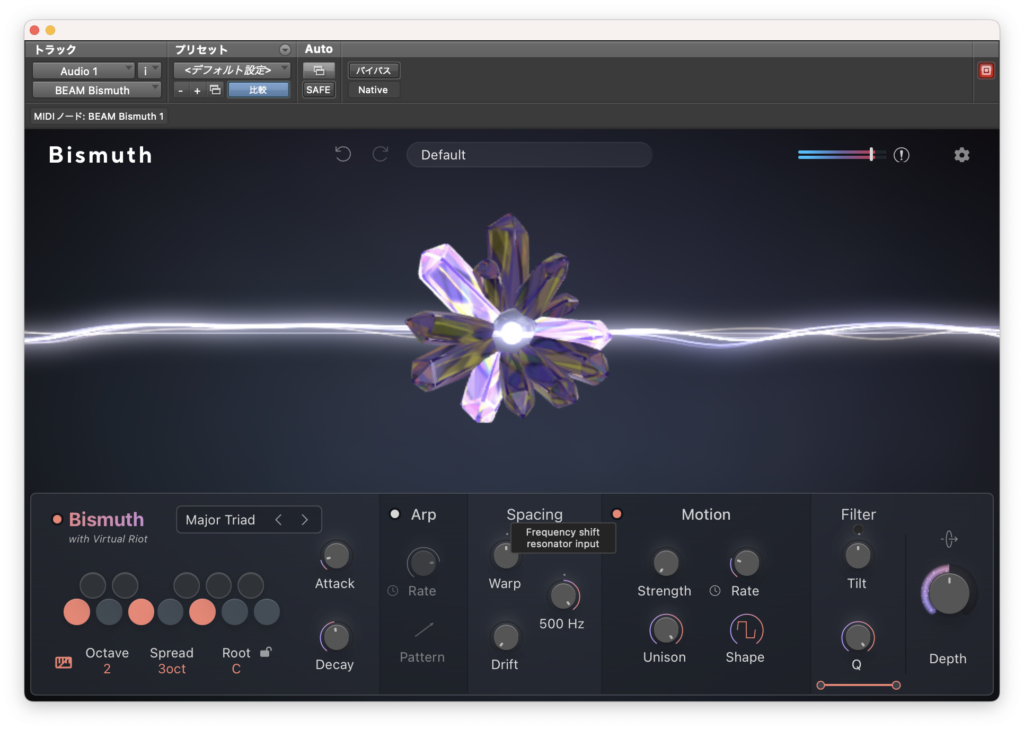Select next chord with right chevron

coord(304,520)
